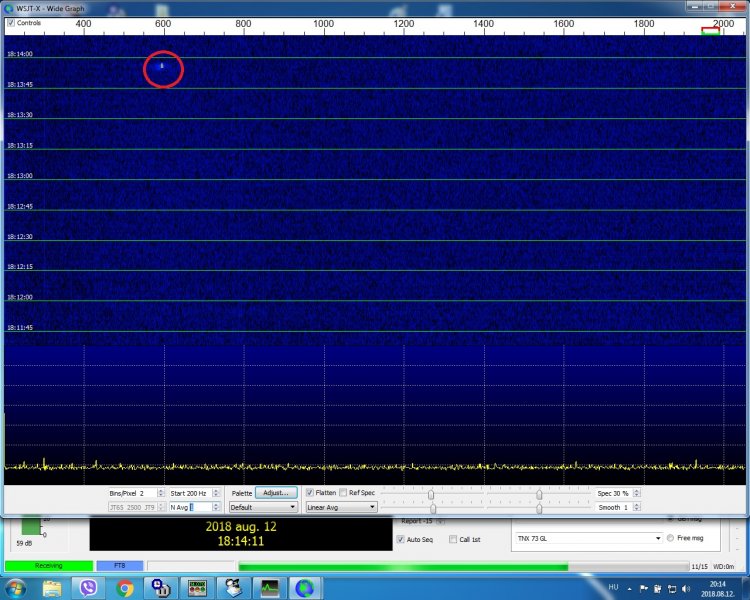
Task: Click the WSJT-X globe icon in taskbar
Action: click(x=307, y=588)
